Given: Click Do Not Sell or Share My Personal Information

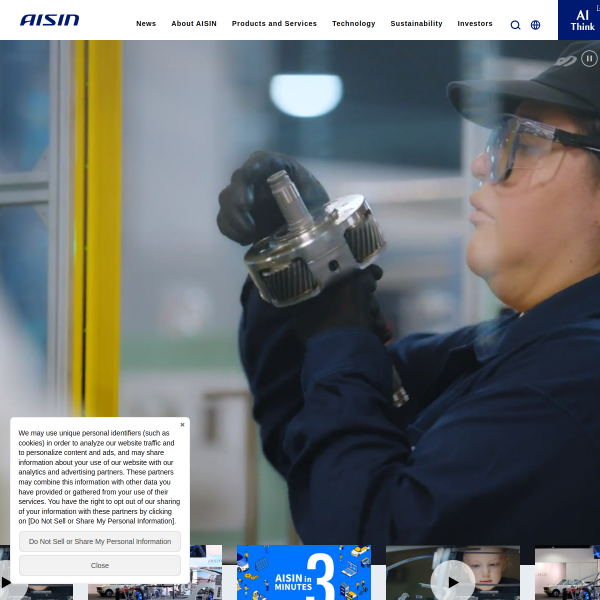Looking at the screenshot, I should 100,541.
